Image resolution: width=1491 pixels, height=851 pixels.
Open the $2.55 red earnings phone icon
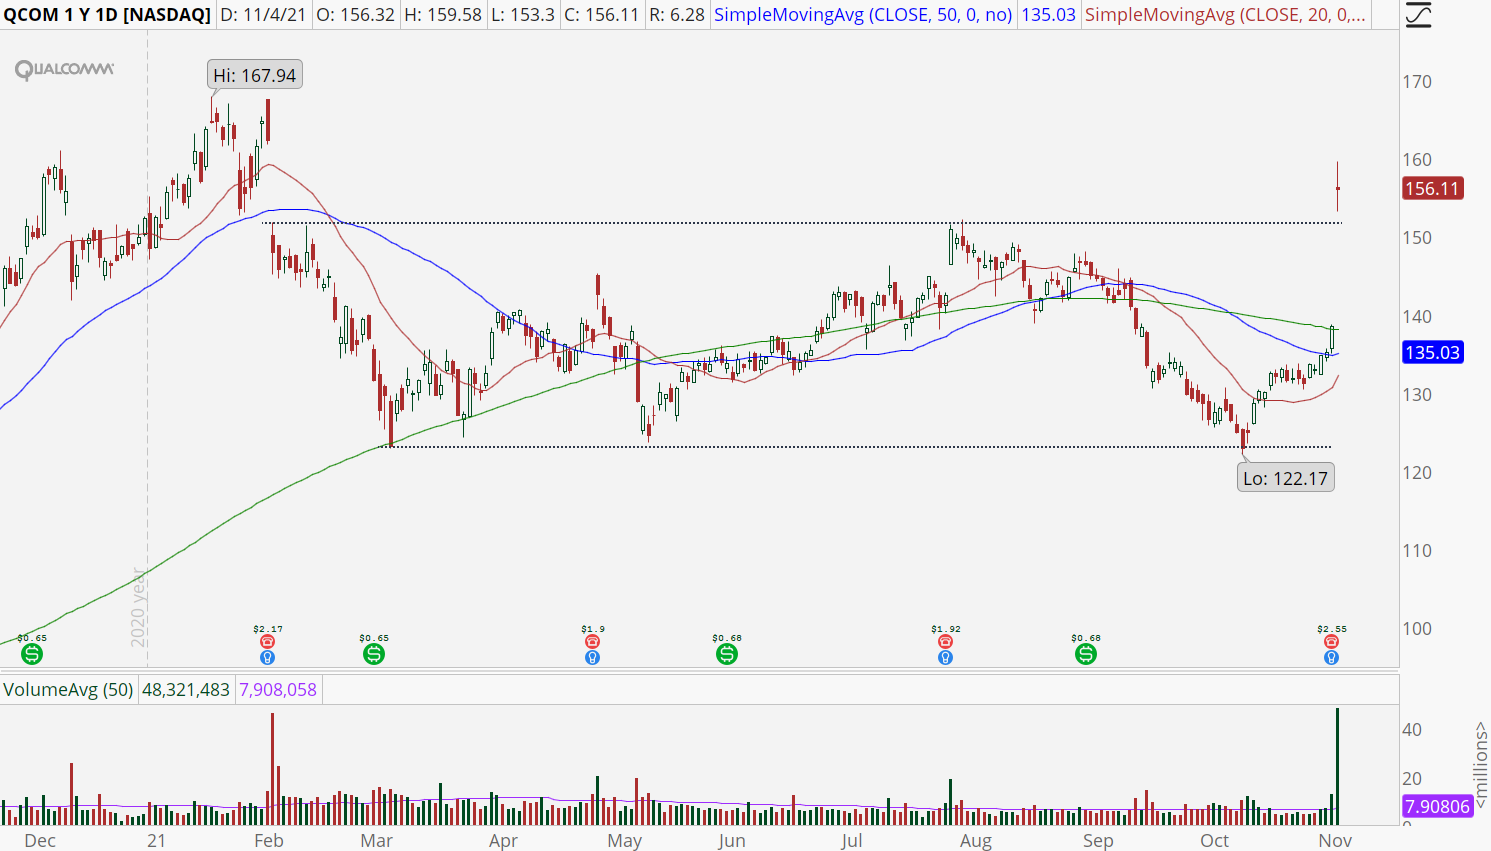1331,642
